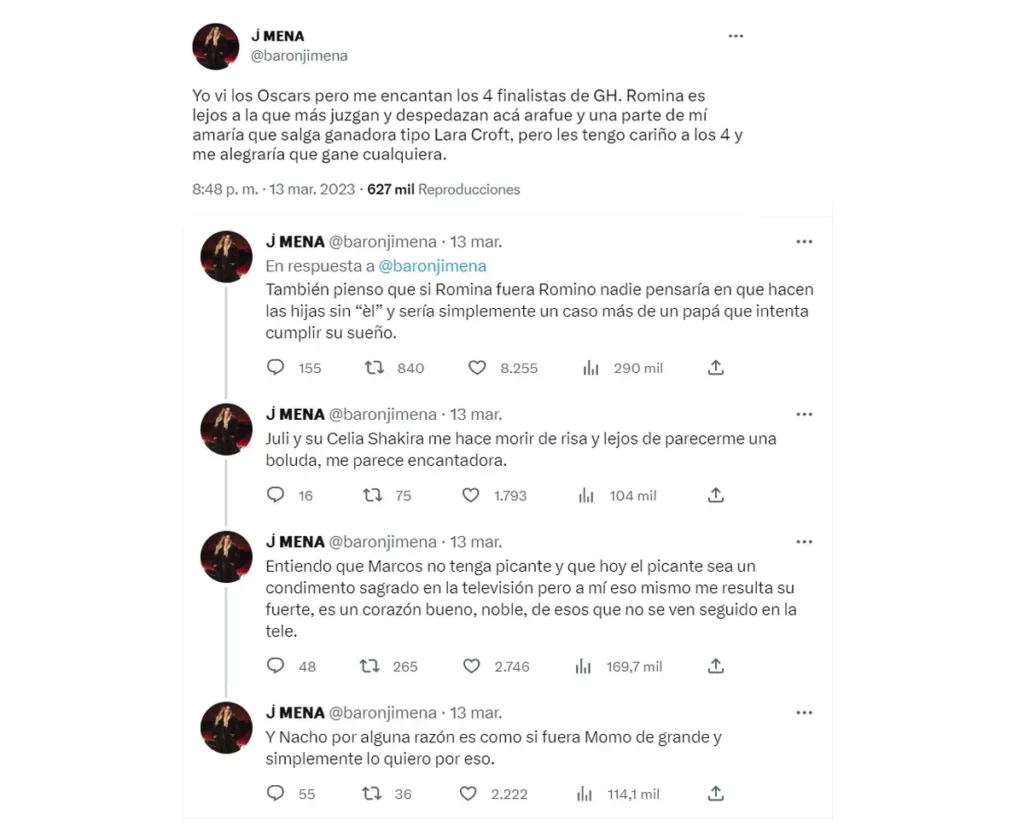This screenshot has width=1024, height=838.
Task: Retweet the tweet about Marcos
Action: [x=369, y=666]
